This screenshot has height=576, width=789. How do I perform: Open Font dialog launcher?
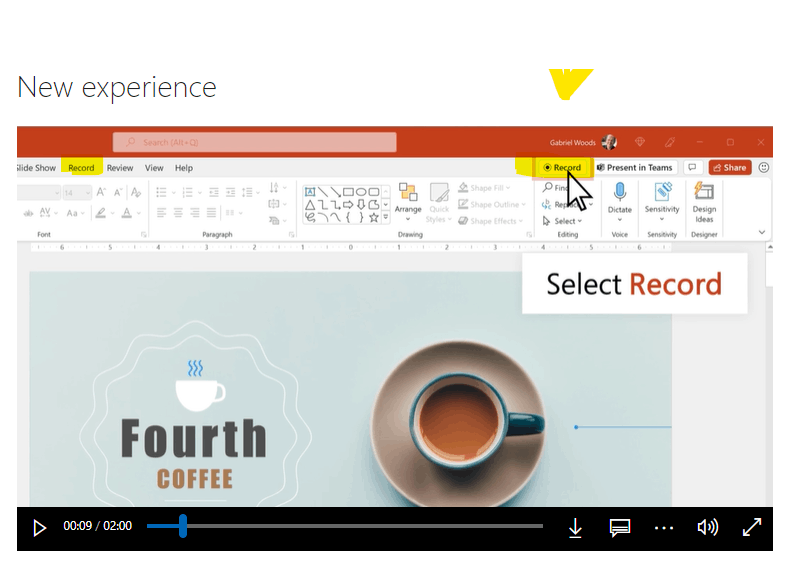pos(143,234)
